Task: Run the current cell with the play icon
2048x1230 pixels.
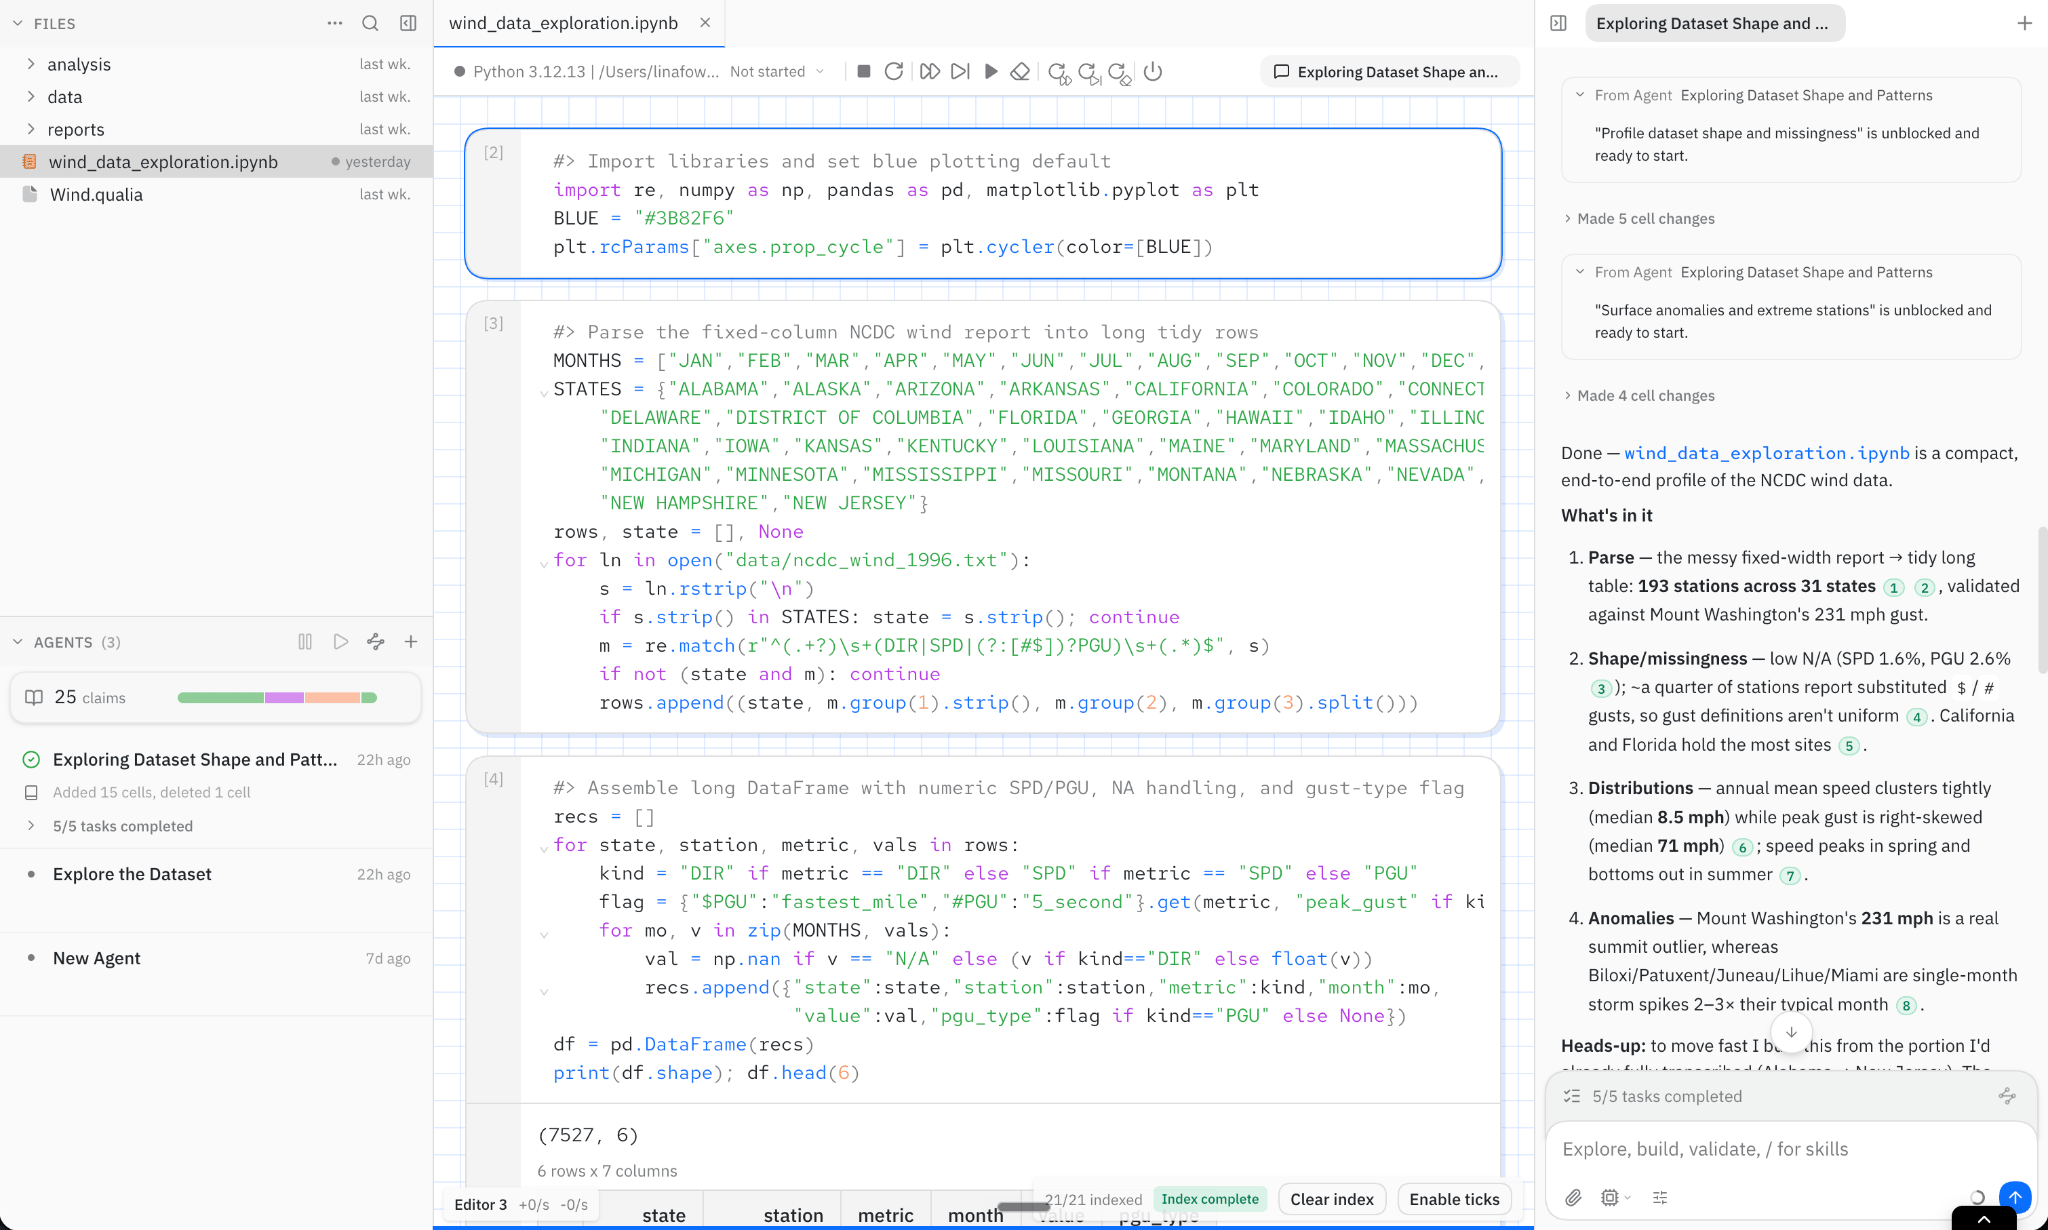Action: 991,71
